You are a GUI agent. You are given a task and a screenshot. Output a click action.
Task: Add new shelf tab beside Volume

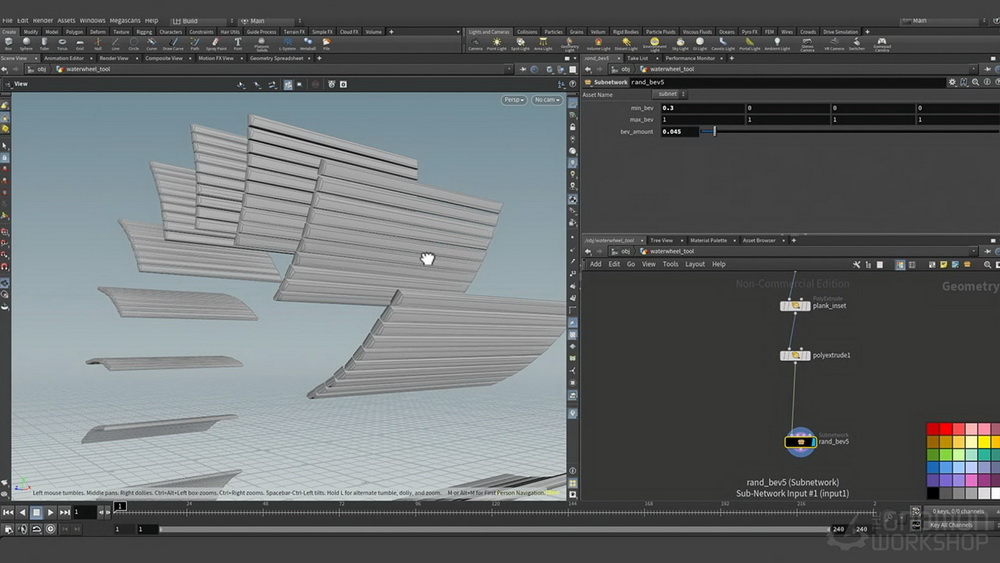pyautogui.click(x=391, y=32)
